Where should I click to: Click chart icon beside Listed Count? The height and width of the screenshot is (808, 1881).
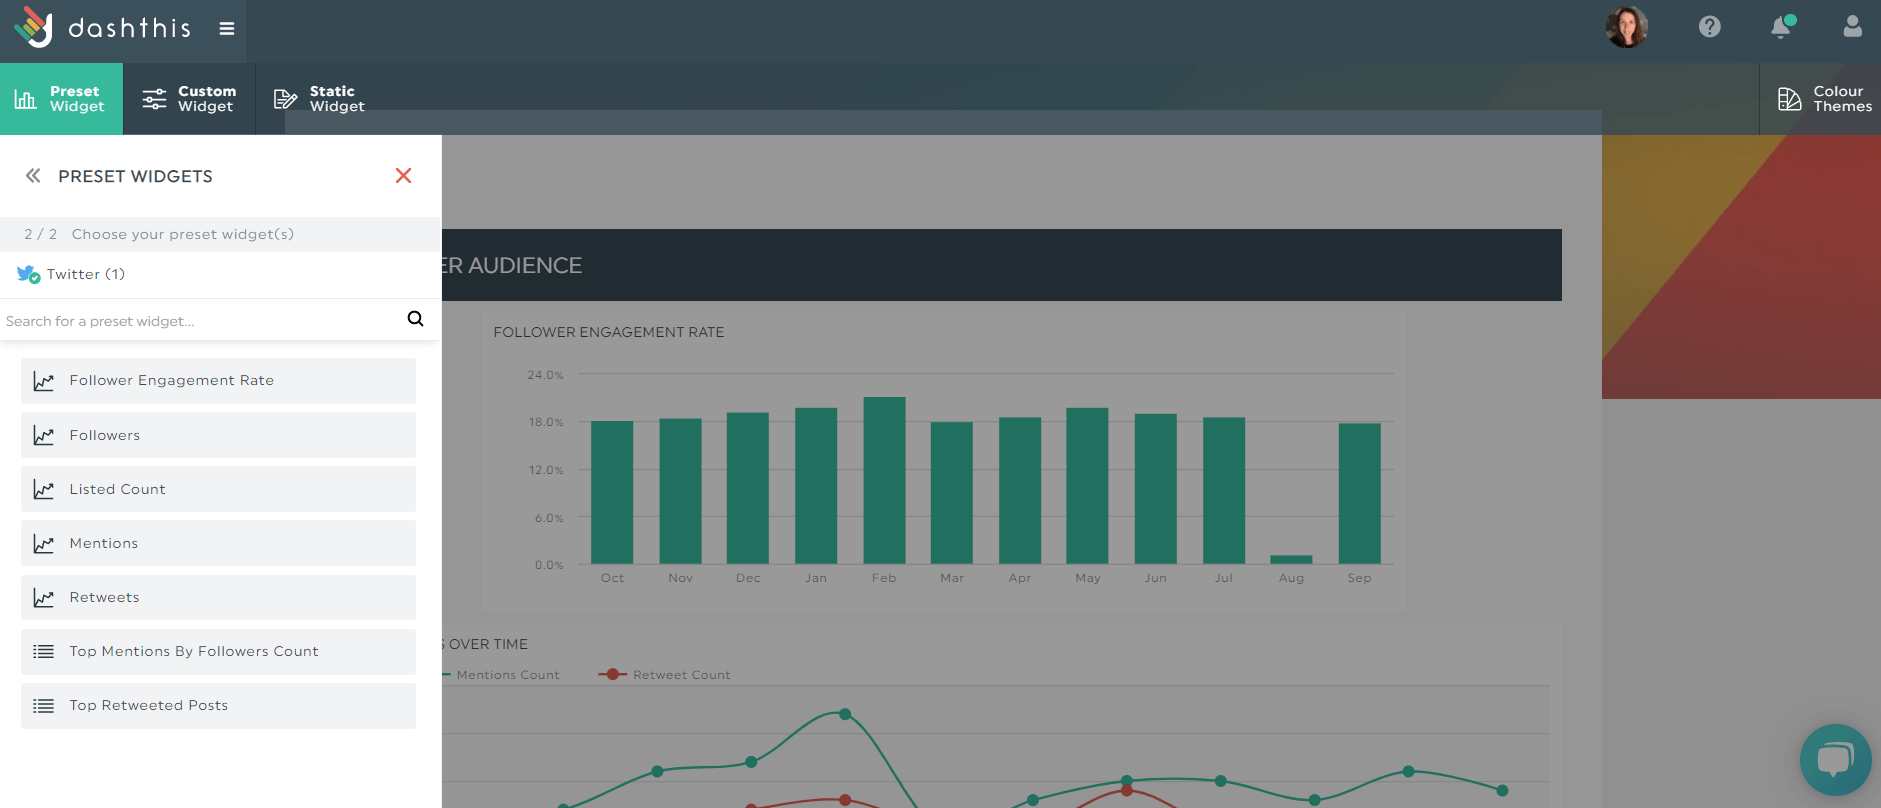pos(43,489)
